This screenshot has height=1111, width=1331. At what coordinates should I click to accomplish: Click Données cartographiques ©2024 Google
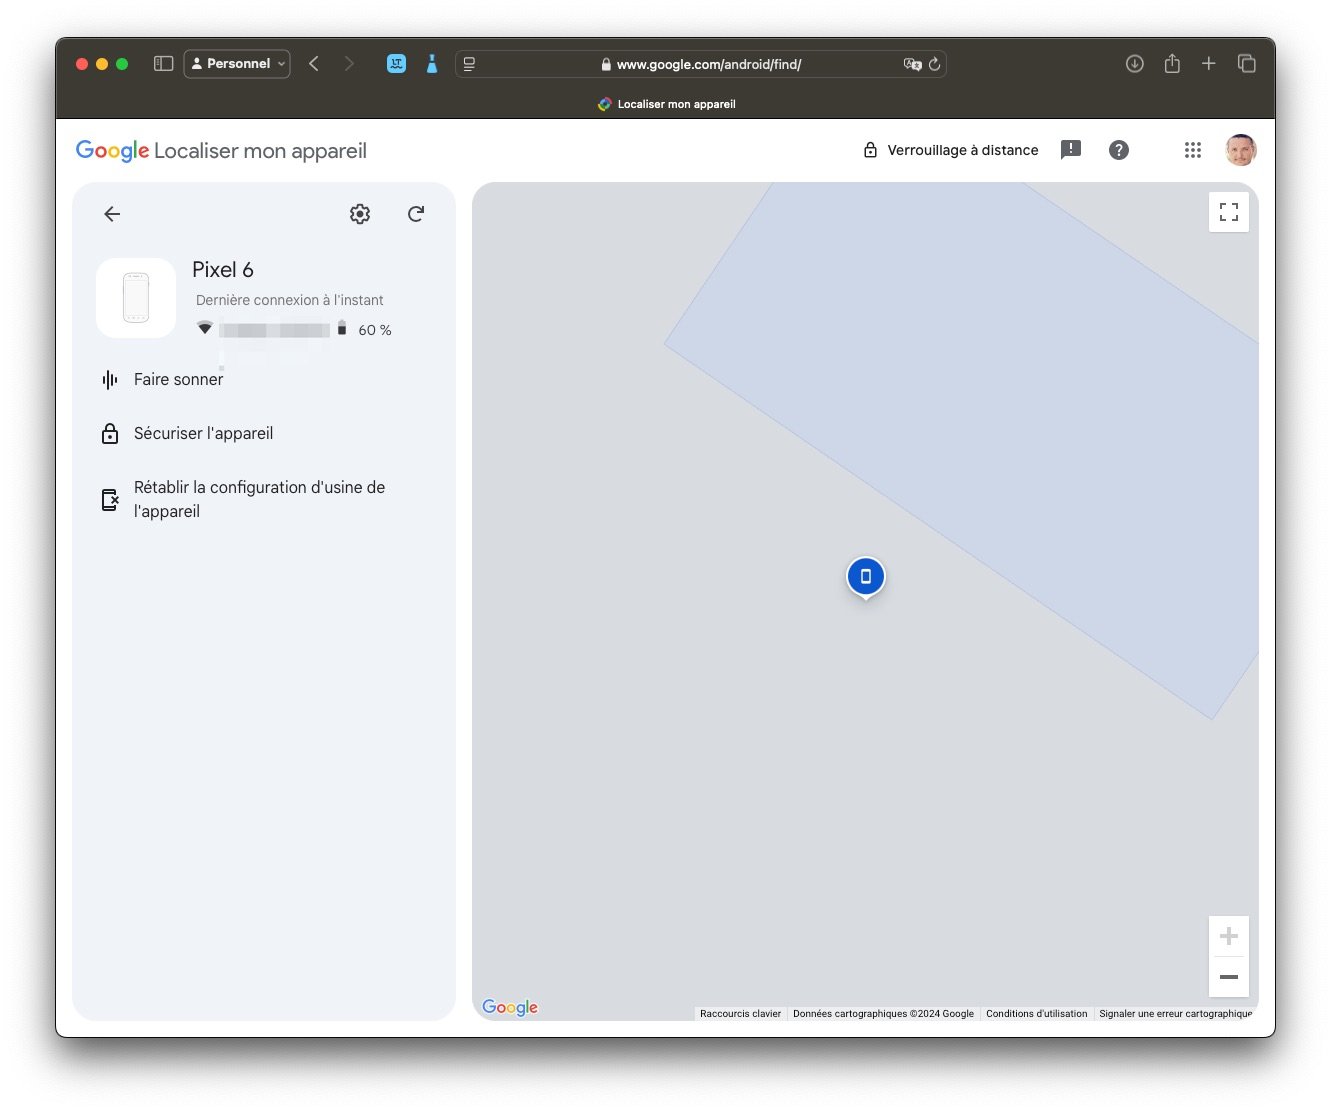(x=883, y=1014)
